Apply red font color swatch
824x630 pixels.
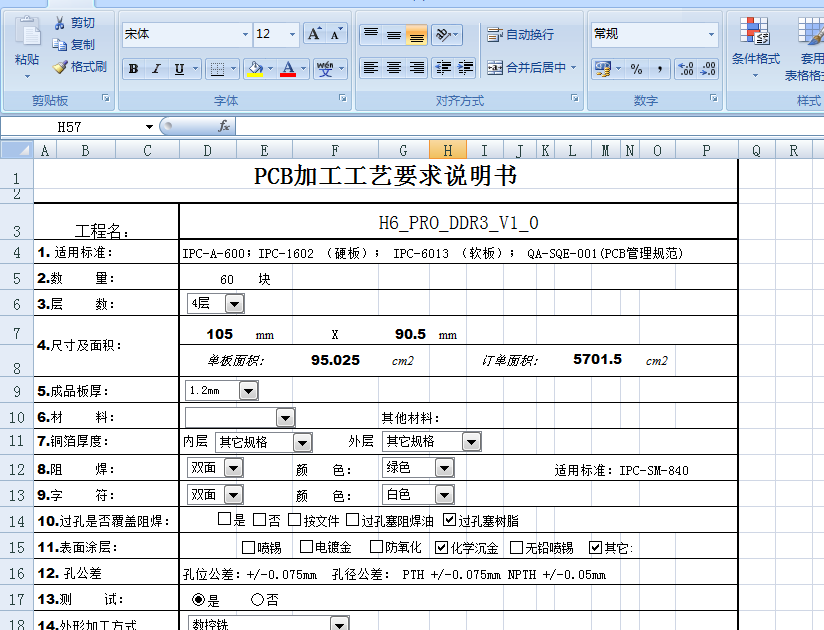point(288,69)
